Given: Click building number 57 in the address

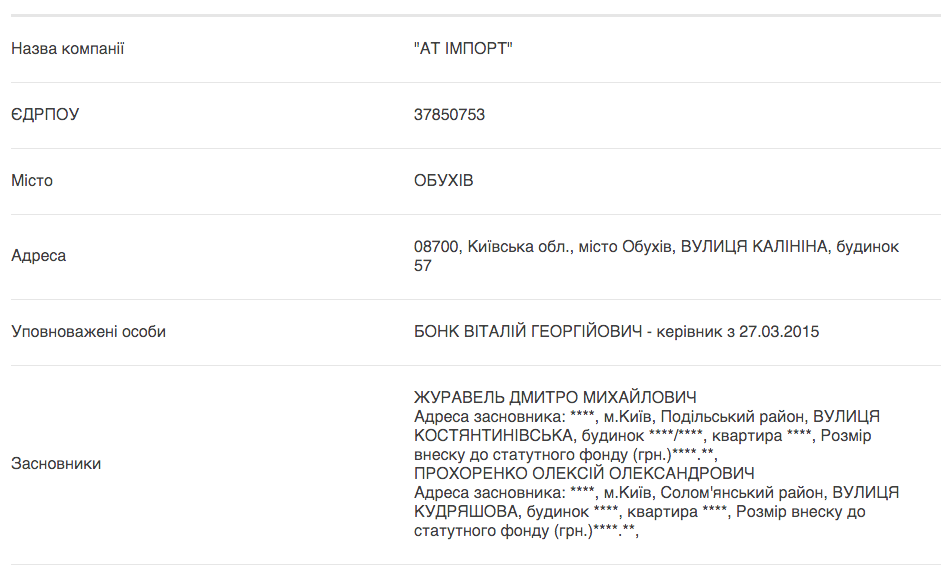Looking at the screenshot, I should [x=423, y=266].
